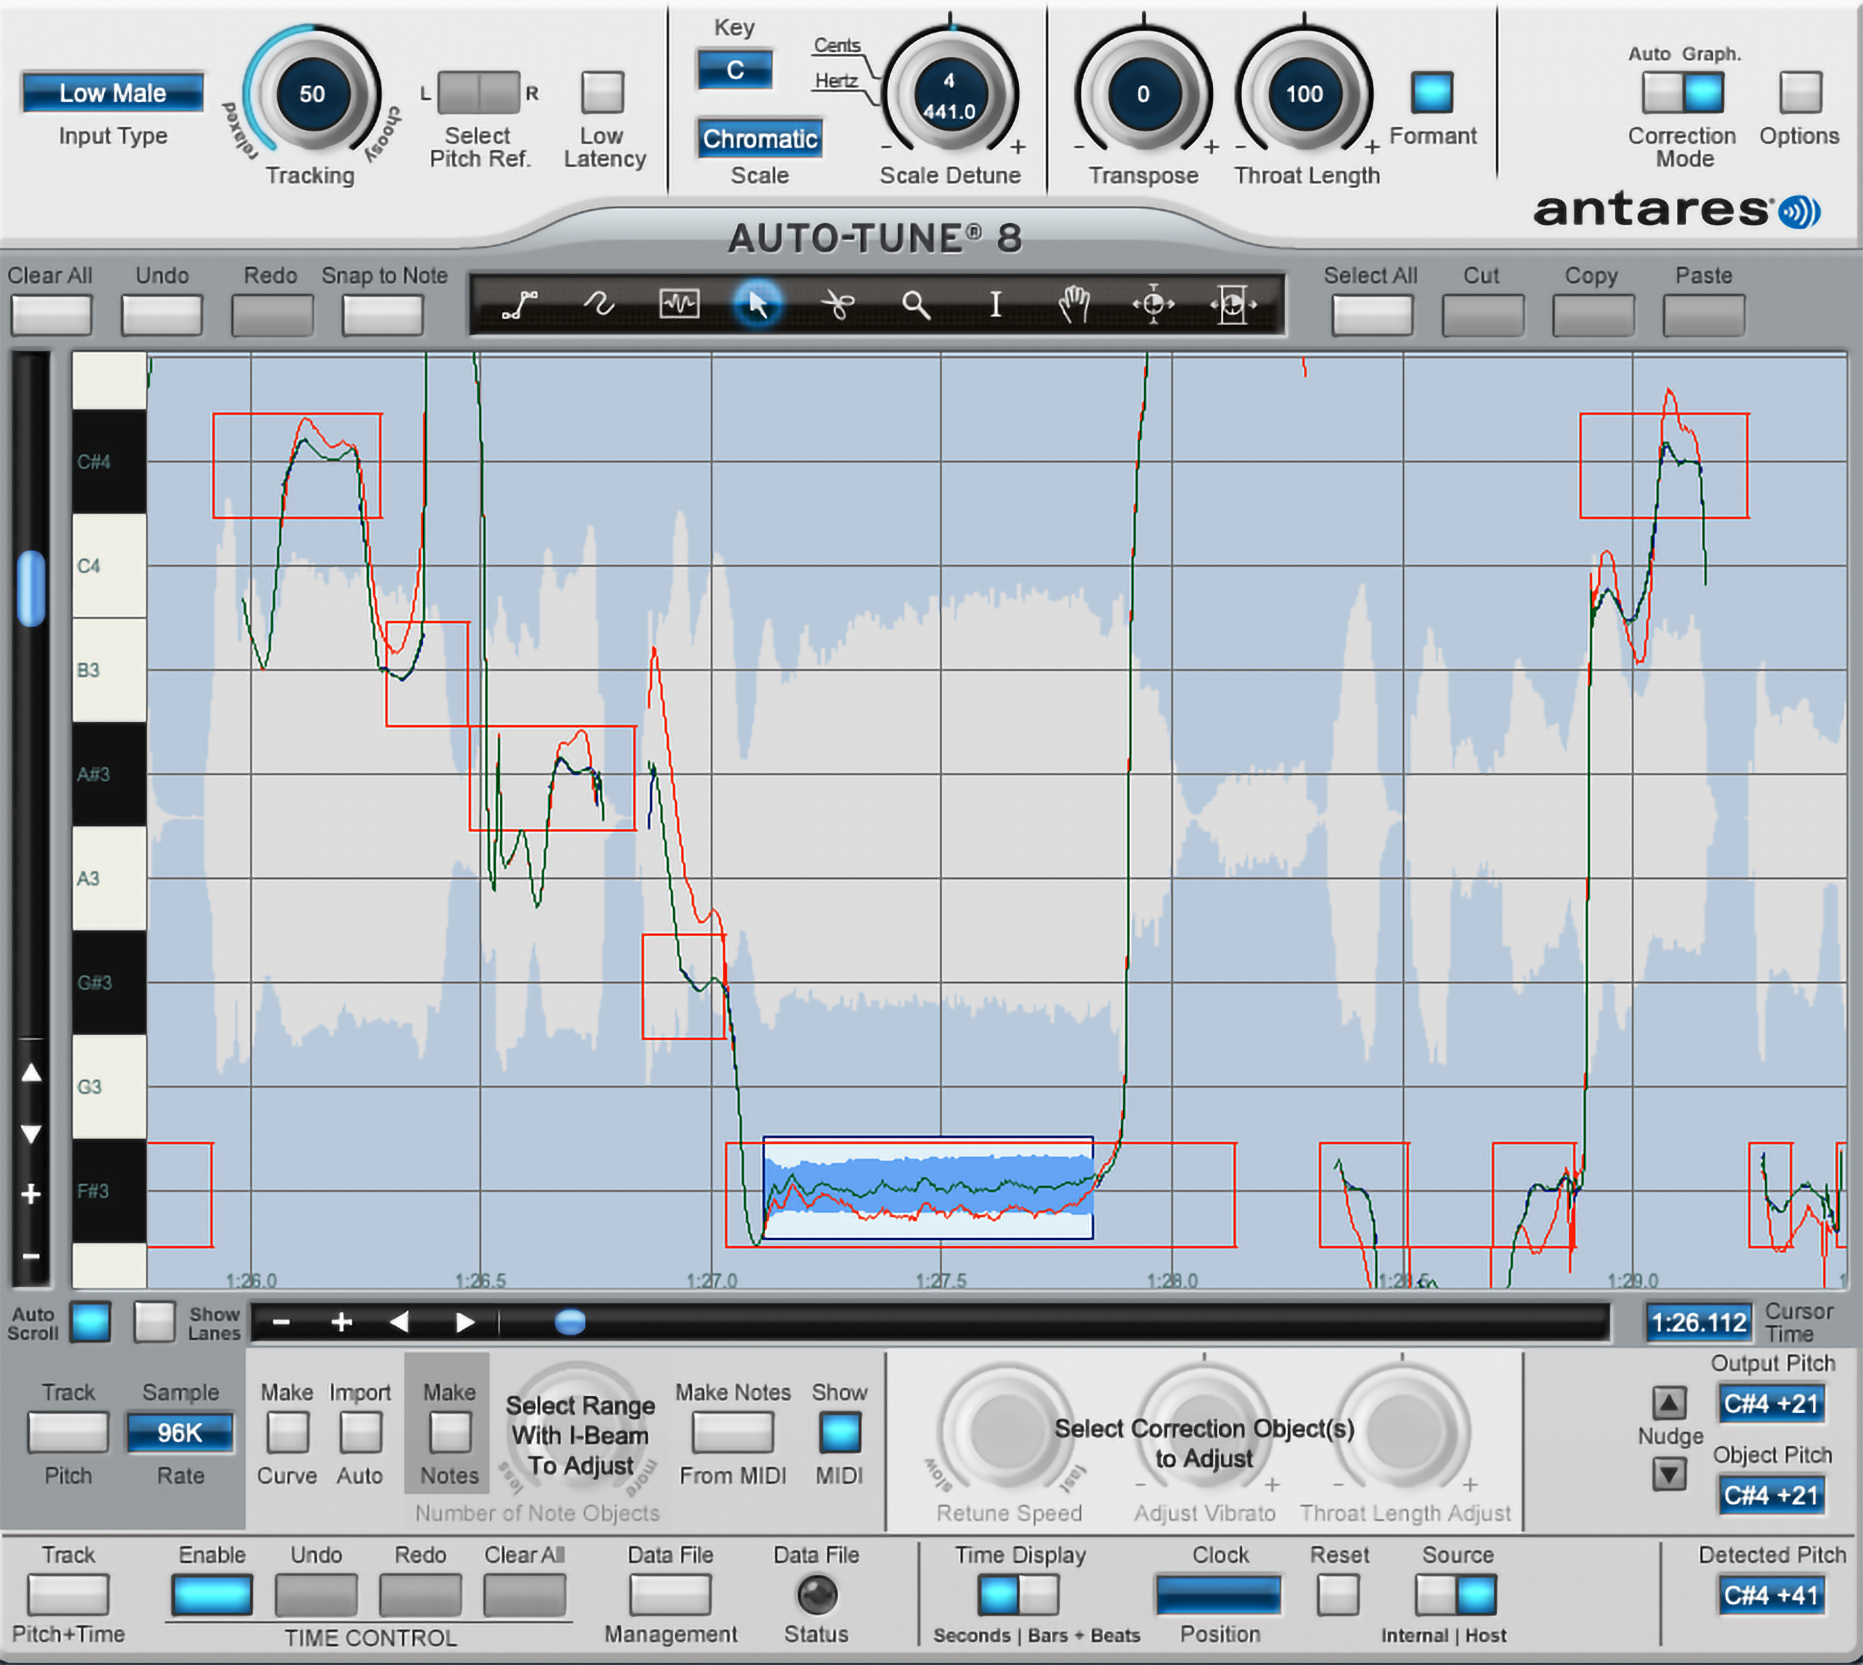The height and width of the screenshot is (1665, 1863).
Task: Click vertical zoom in plus
Action: [x=31, y=1194]
